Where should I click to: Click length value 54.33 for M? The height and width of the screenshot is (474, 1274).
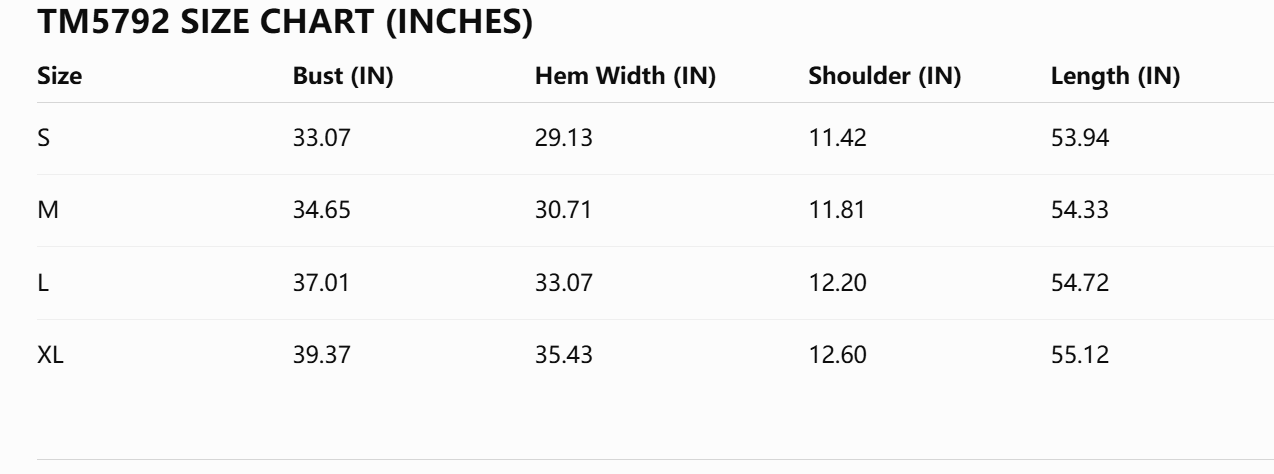pyautogui.click(x=1080, y=211)
